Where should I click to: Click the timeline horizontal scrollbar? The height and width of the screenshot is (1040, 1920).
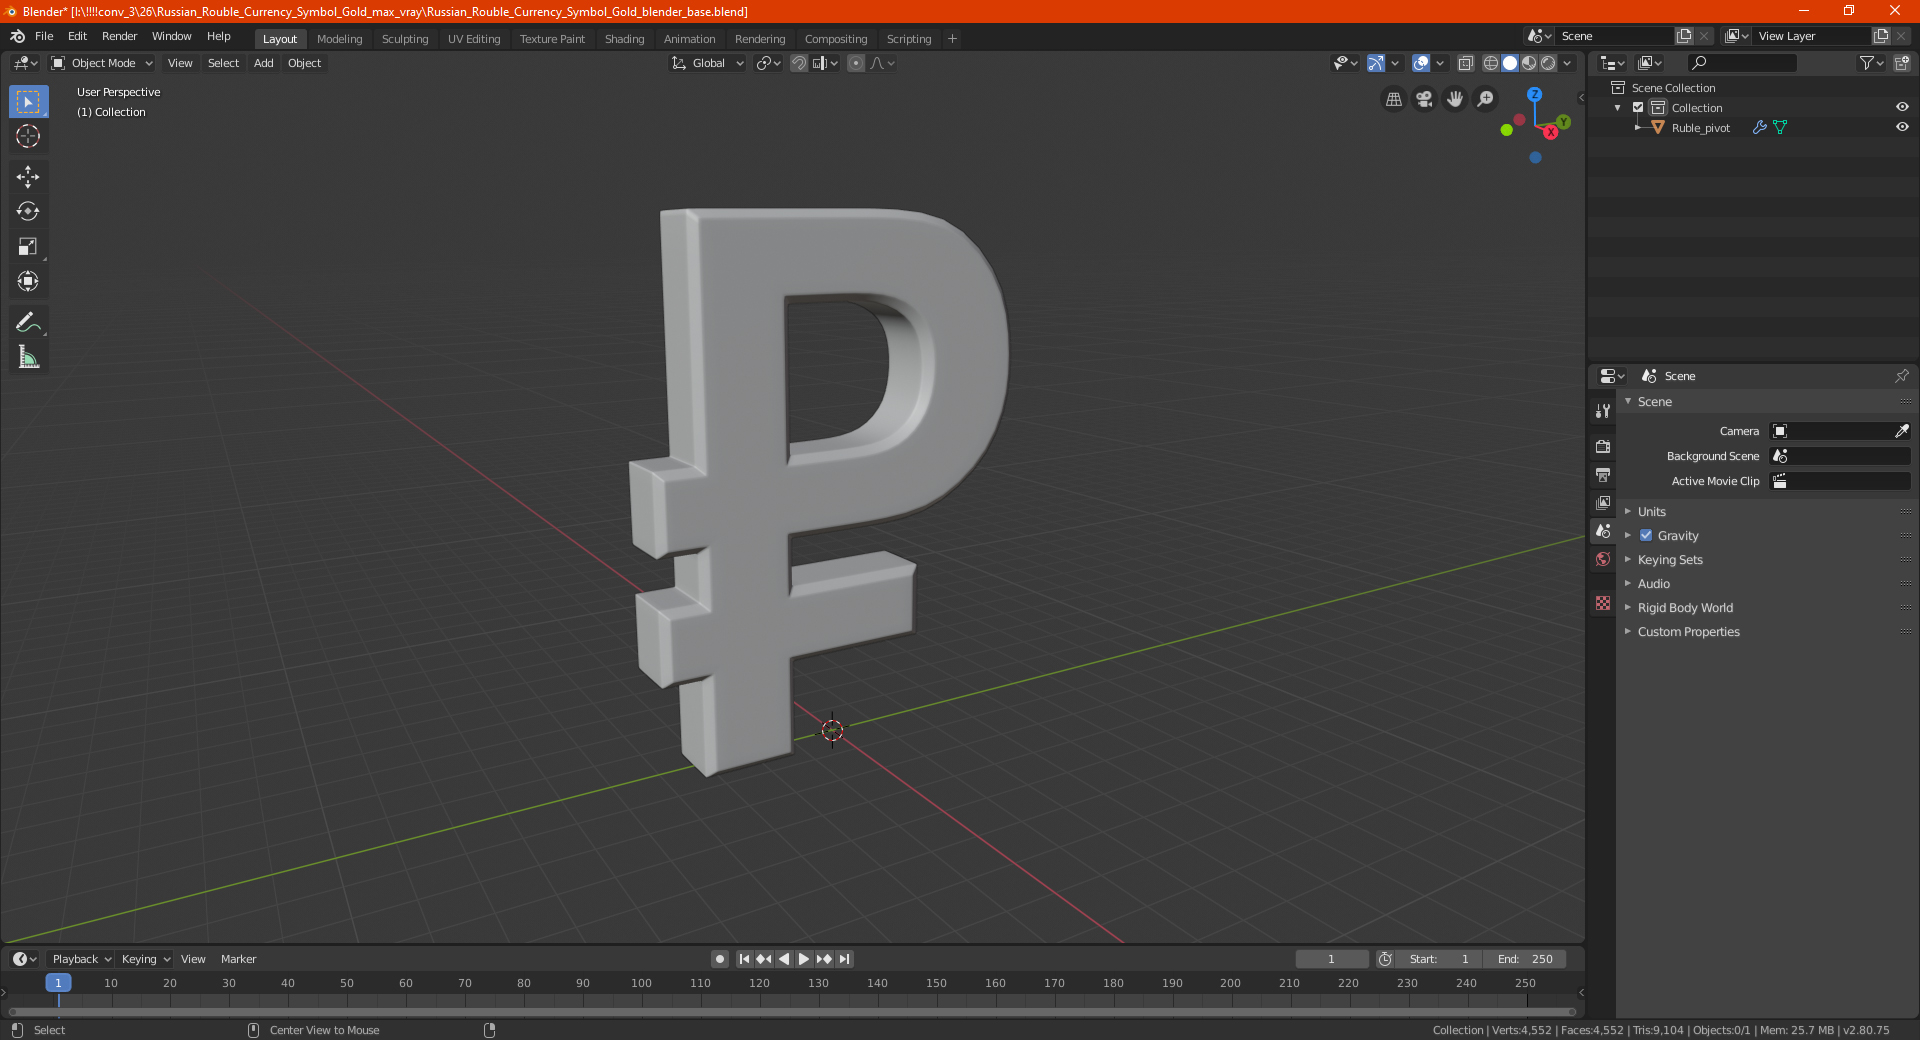(791, 1012)
